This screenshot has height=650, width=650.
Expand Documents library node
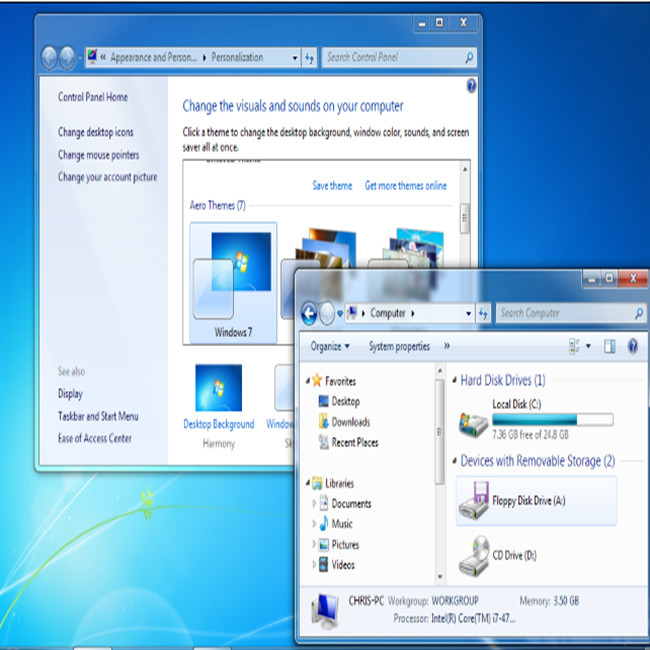pyautogui.click(x=314, y=503)
